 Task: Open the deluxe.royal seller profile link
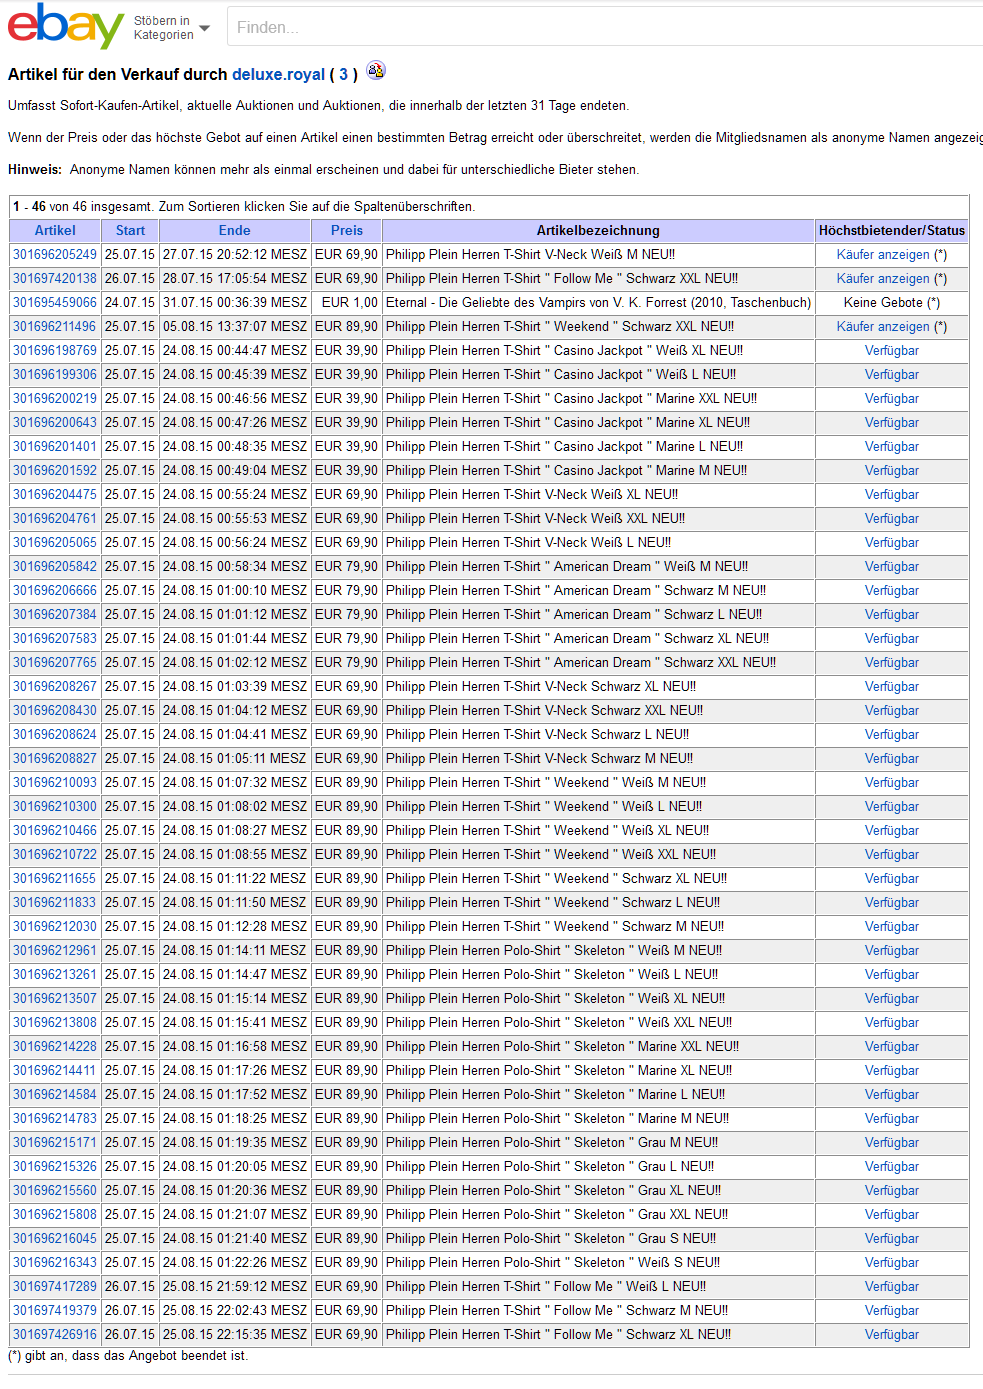click(278, 75)
